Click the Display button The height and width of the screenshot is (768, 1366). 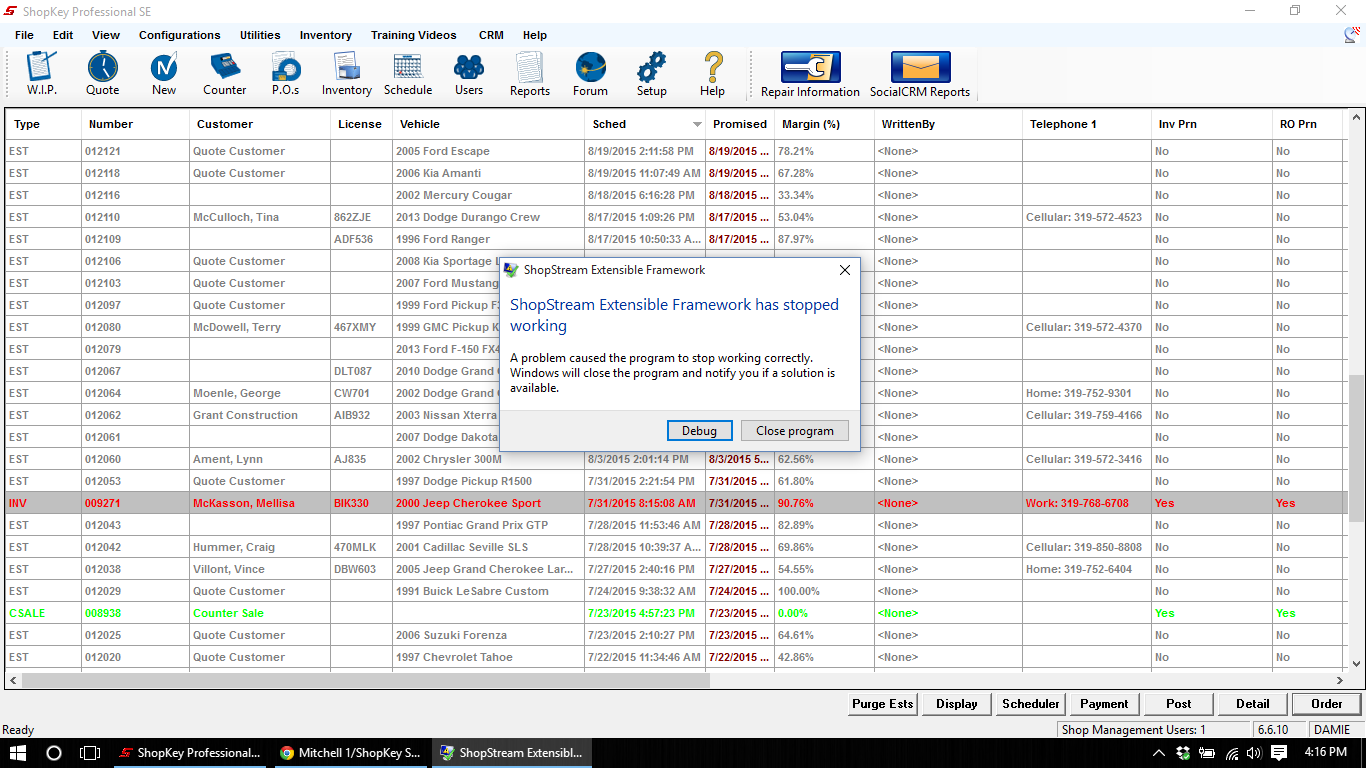[x=956, y=704]
